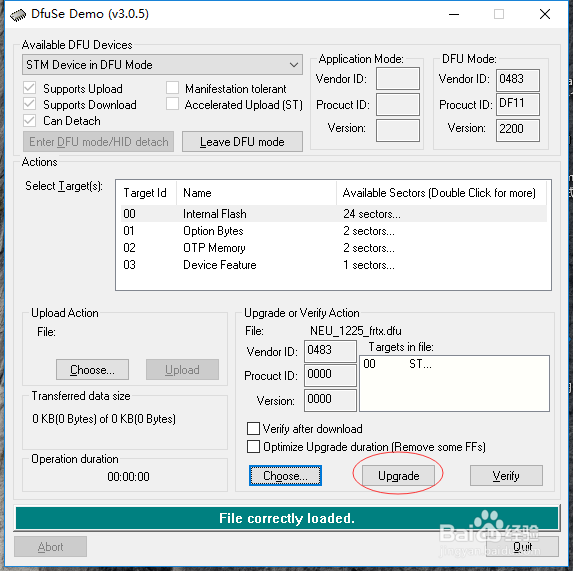Click the Available Sectors column header
The width and height of the screenshot is (573, 571).
[x=441, y=193]
